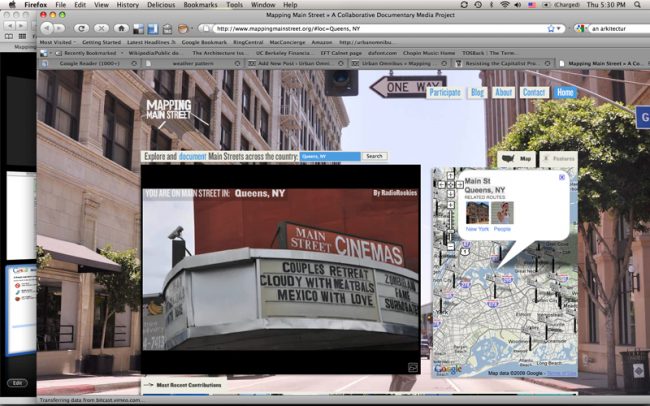The width and height of the screenshot is (650, 406).
Task: Select the Features tab above the map
Action: click(x=558, y=158)
